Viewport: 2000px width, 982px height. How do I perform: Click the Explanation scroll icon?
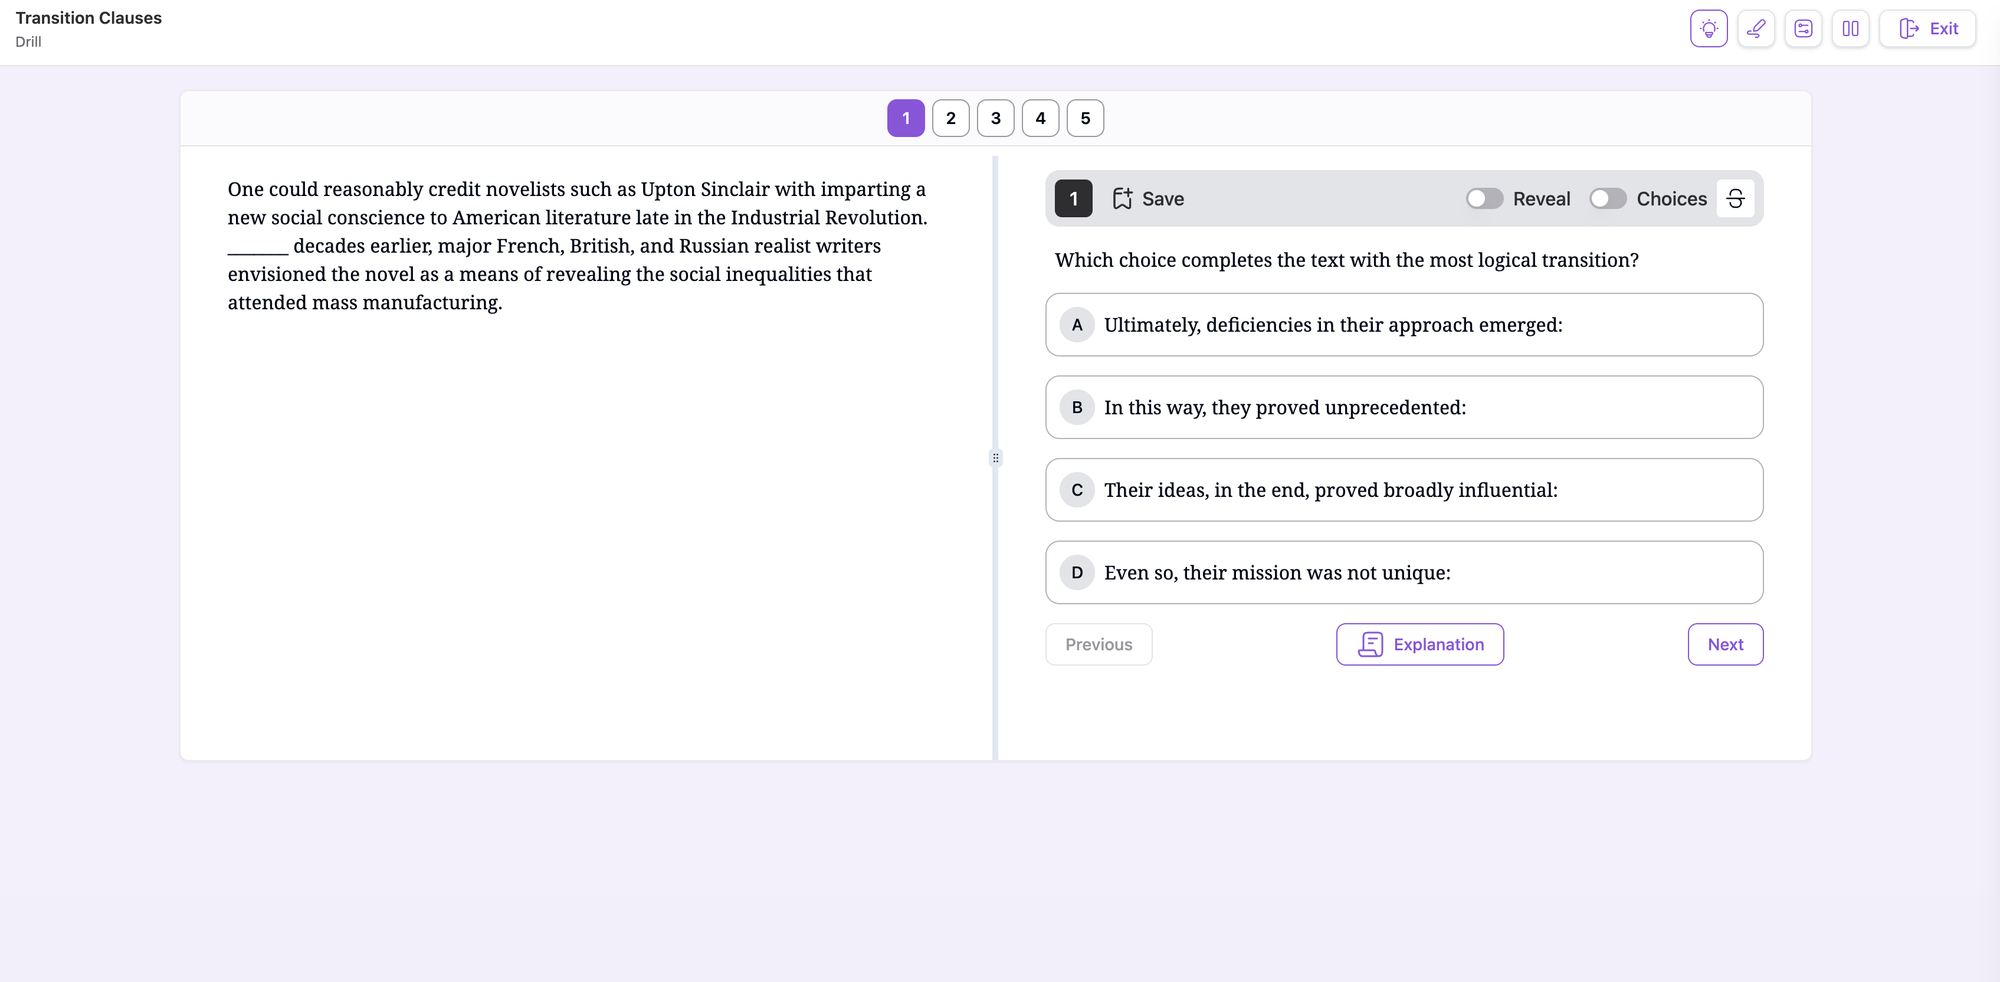tap(1371, 645)
